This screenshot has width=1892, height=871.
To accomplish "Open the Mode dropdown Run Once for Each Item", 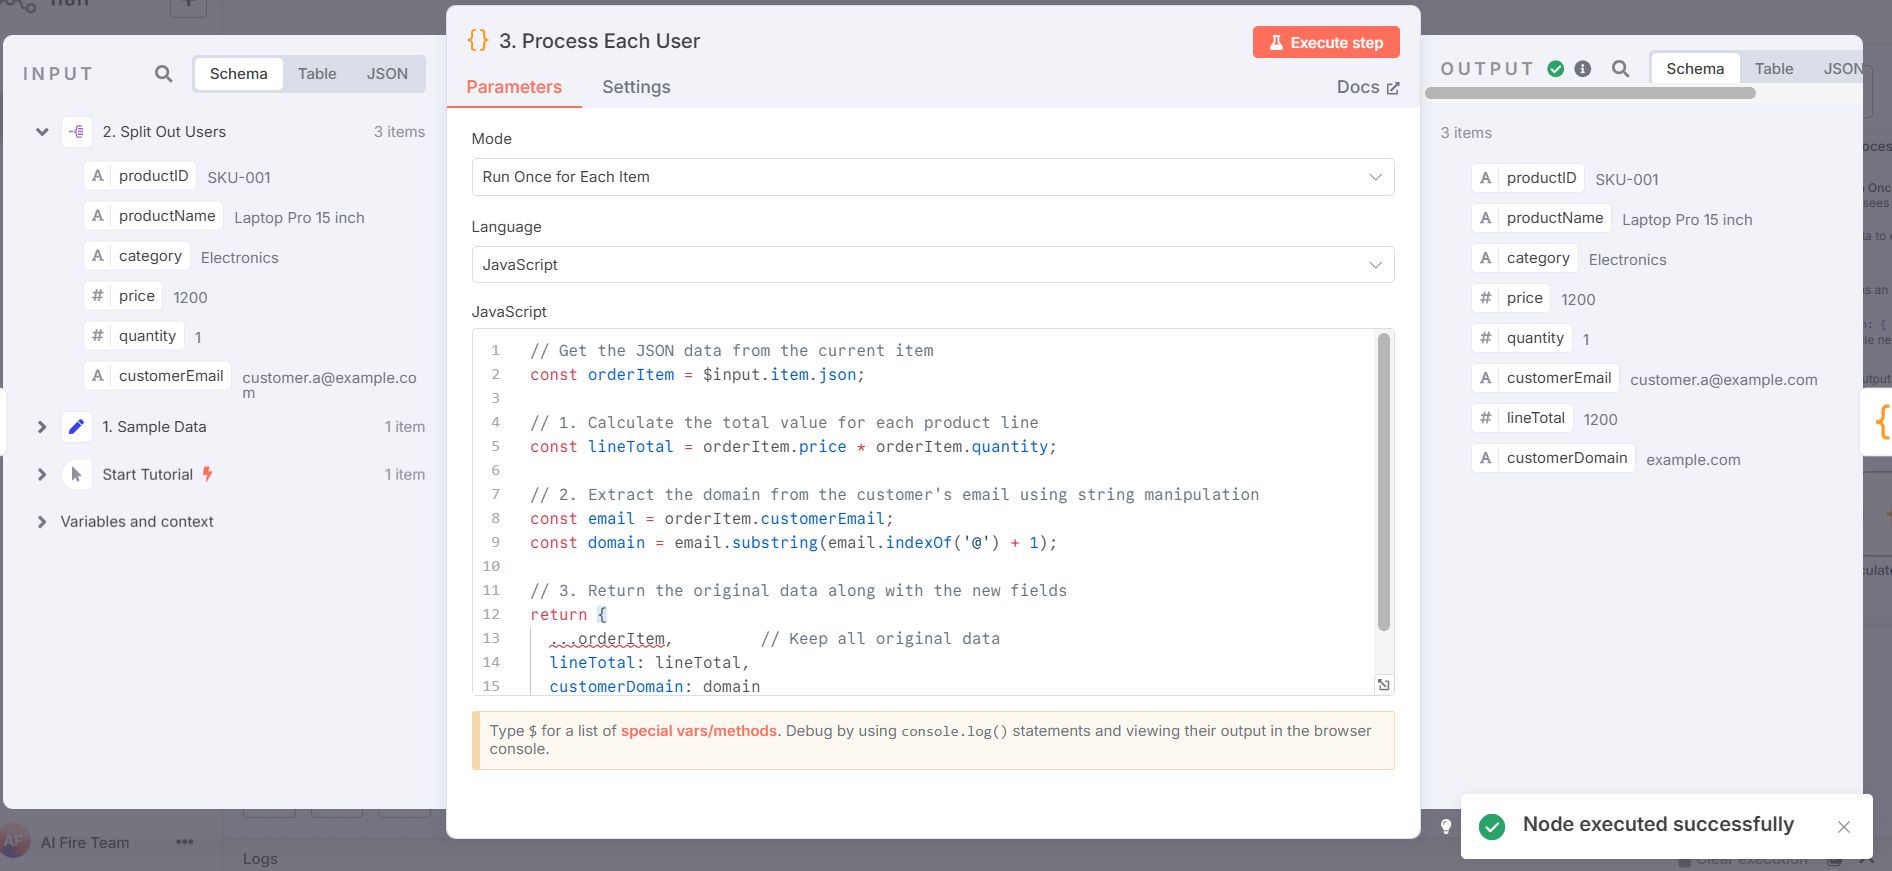I will click(932, 177).
